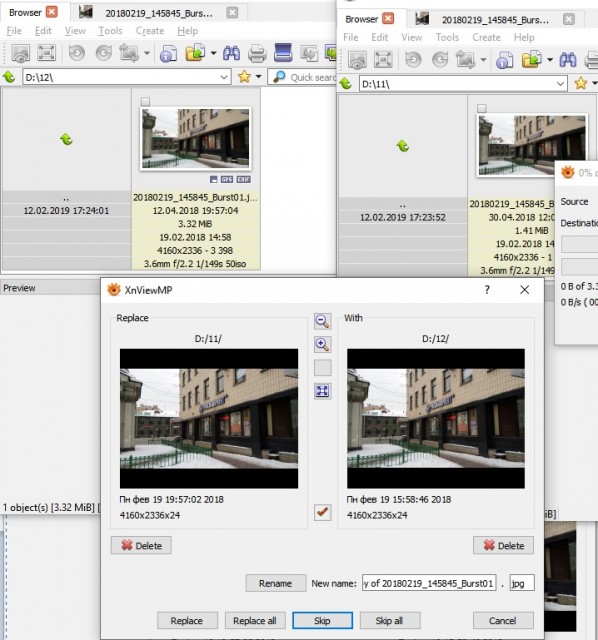Open the Help menu in the left window
The height and width of the screenshot is (640, 598).
(188, 31)
